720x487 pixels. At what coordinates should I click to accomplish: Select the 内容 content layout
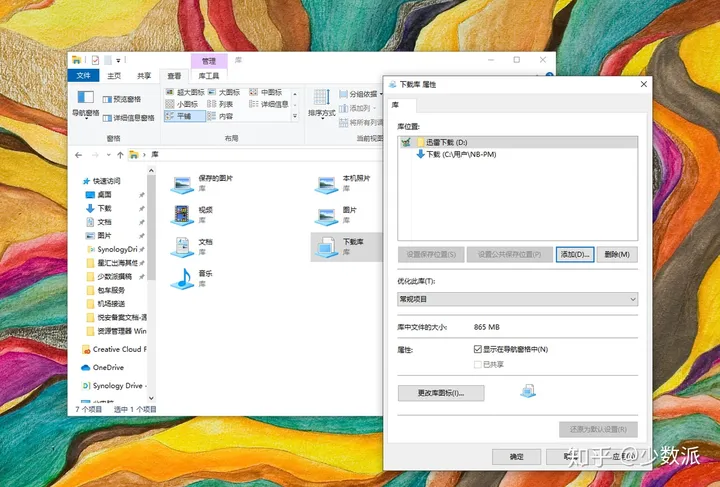click(x=220, y=116)
